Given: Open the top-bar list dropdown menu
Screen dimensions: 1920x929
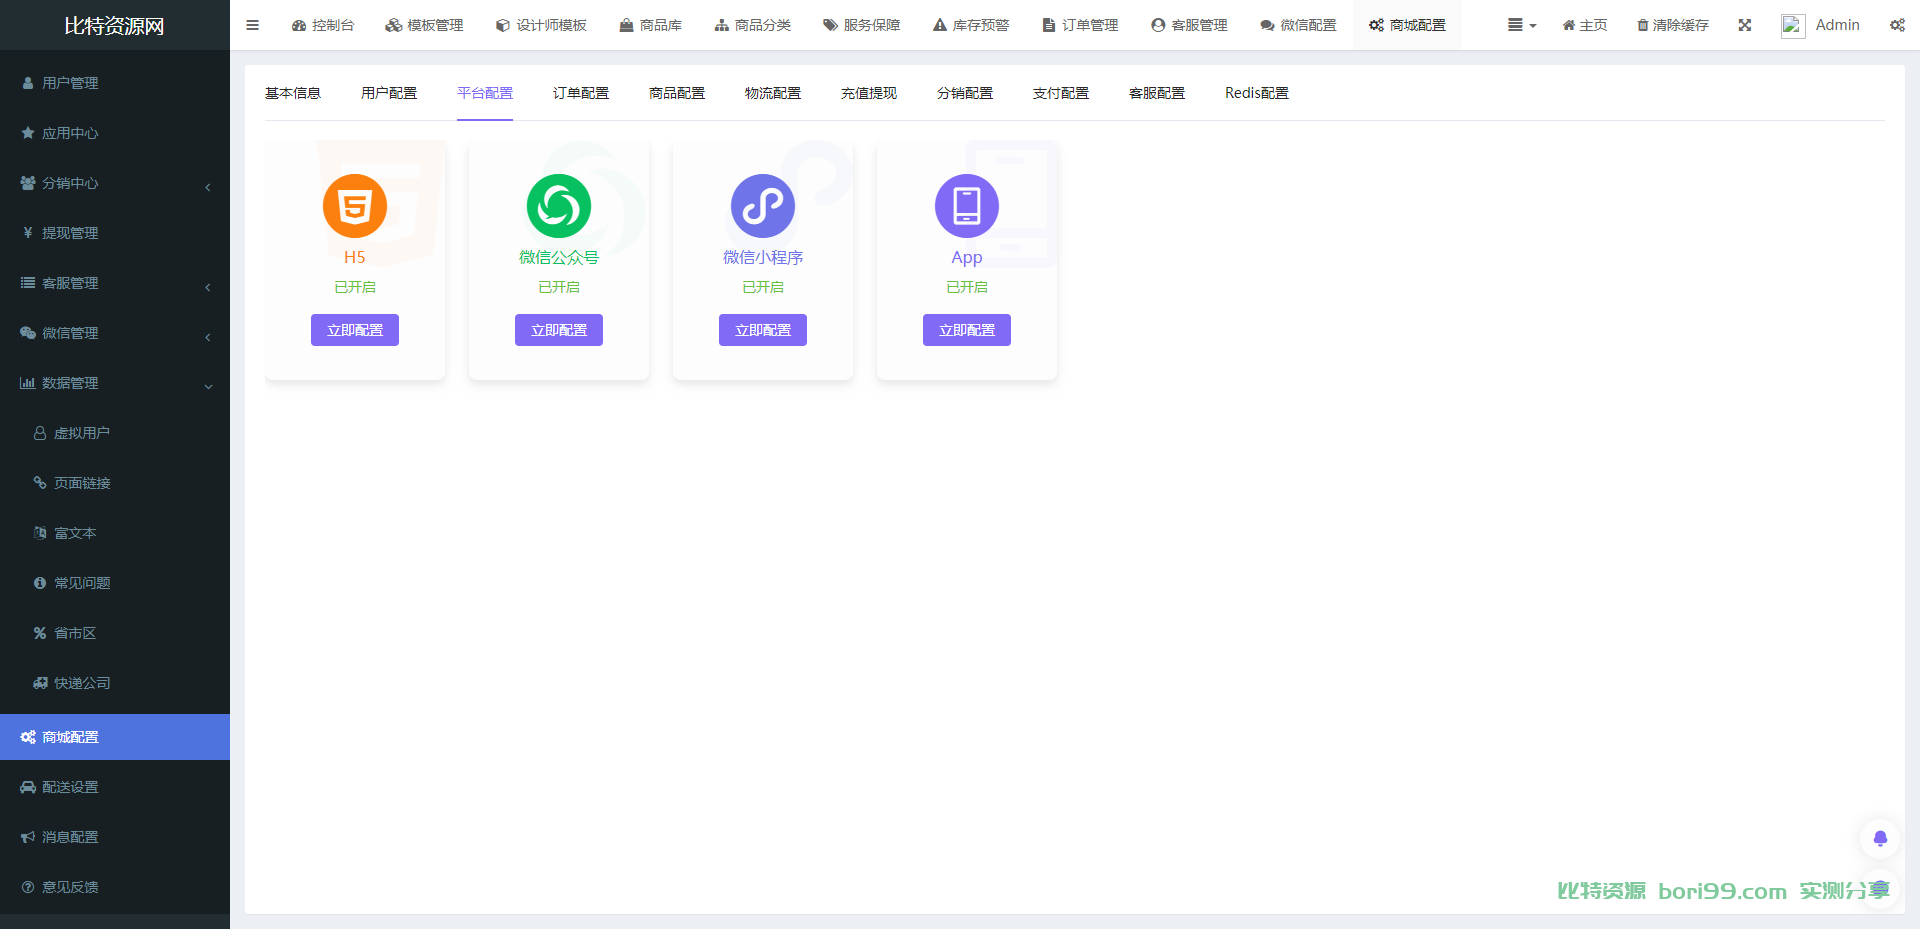Looking at the screenshot, I should click(x=1521, y=25).
